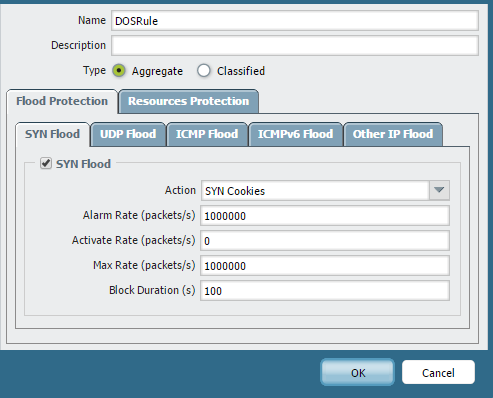Open the Other IP Flood tab

pyautogui.click(x=393, y=134)
